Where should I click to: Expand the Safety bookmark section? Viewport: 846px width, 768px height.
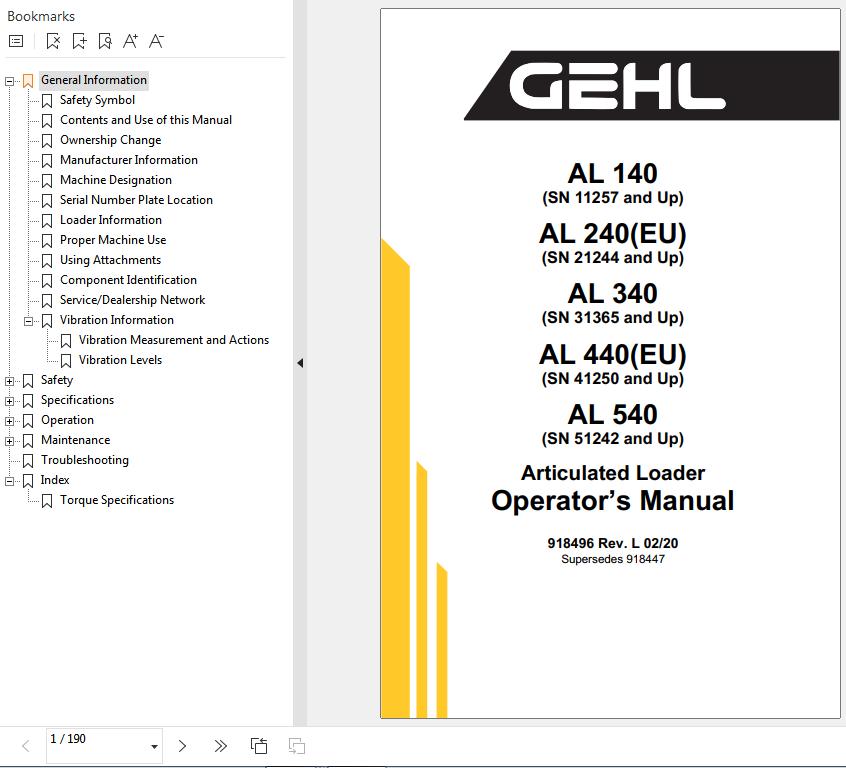[x=9, y=381]
